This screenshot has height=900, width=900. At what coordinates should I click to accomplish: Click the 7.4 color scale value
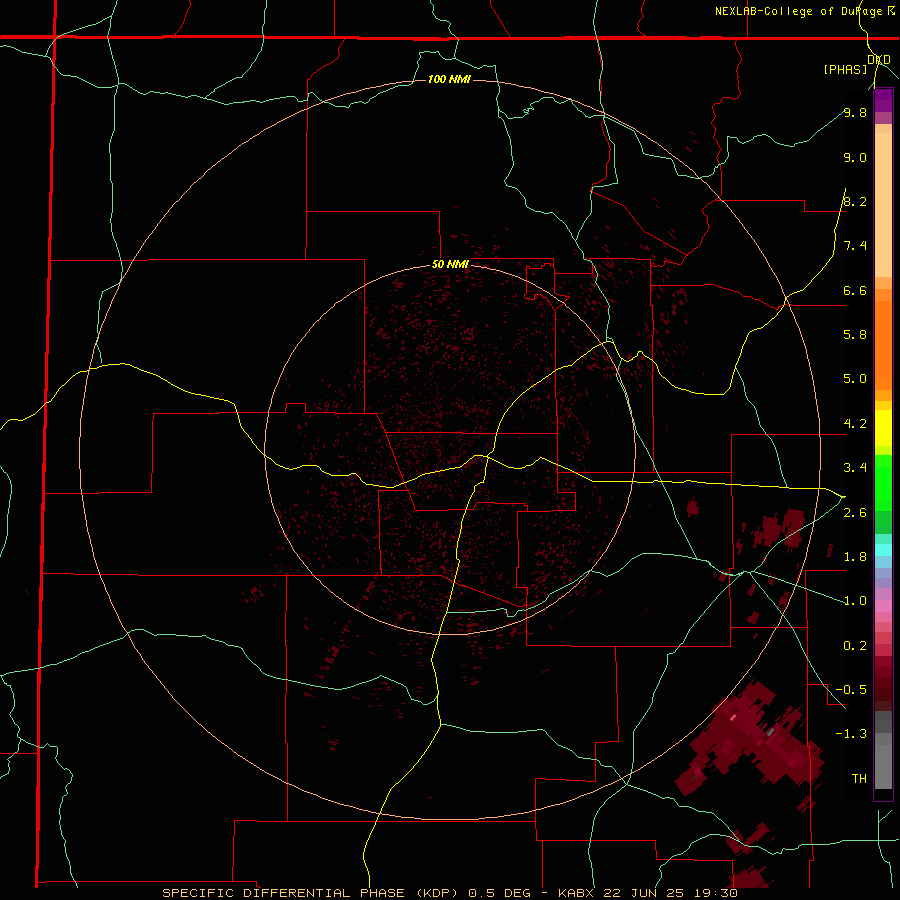[x=855, y=246]
